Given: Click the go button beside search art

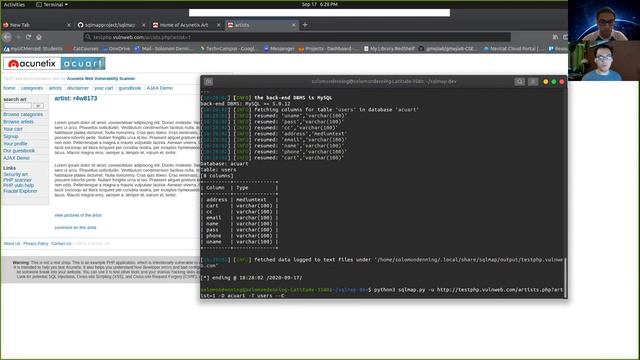Looking at the screenshot, I should (x=38, y=106).
